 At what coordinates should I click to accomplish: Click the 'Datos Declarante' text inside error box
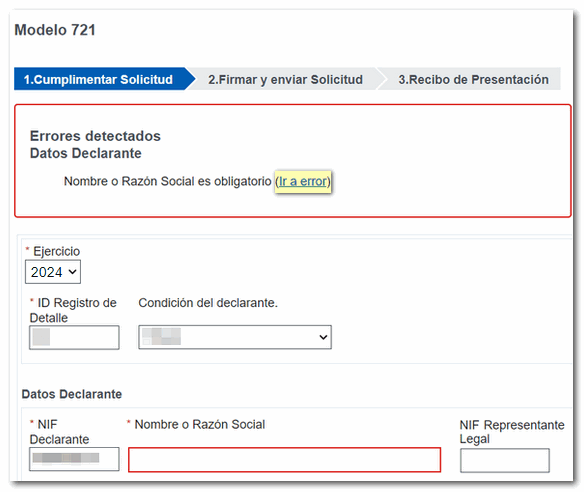pyautogui.click(x=86, y=153)
